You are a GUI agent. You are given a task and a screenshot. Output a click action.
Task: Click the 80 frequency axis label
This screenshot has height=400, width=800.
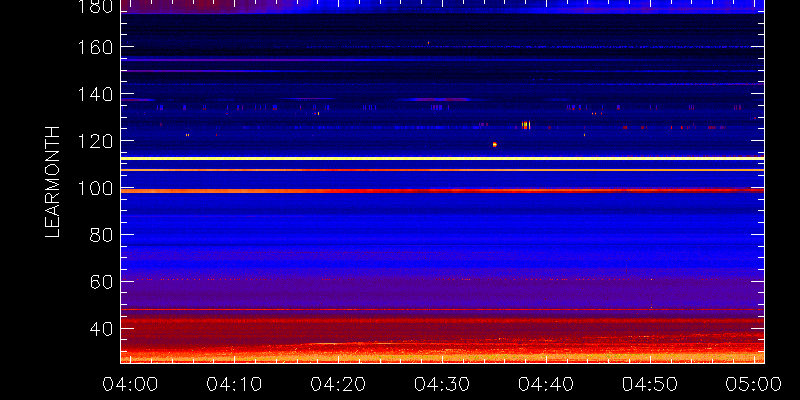point(101,235)
